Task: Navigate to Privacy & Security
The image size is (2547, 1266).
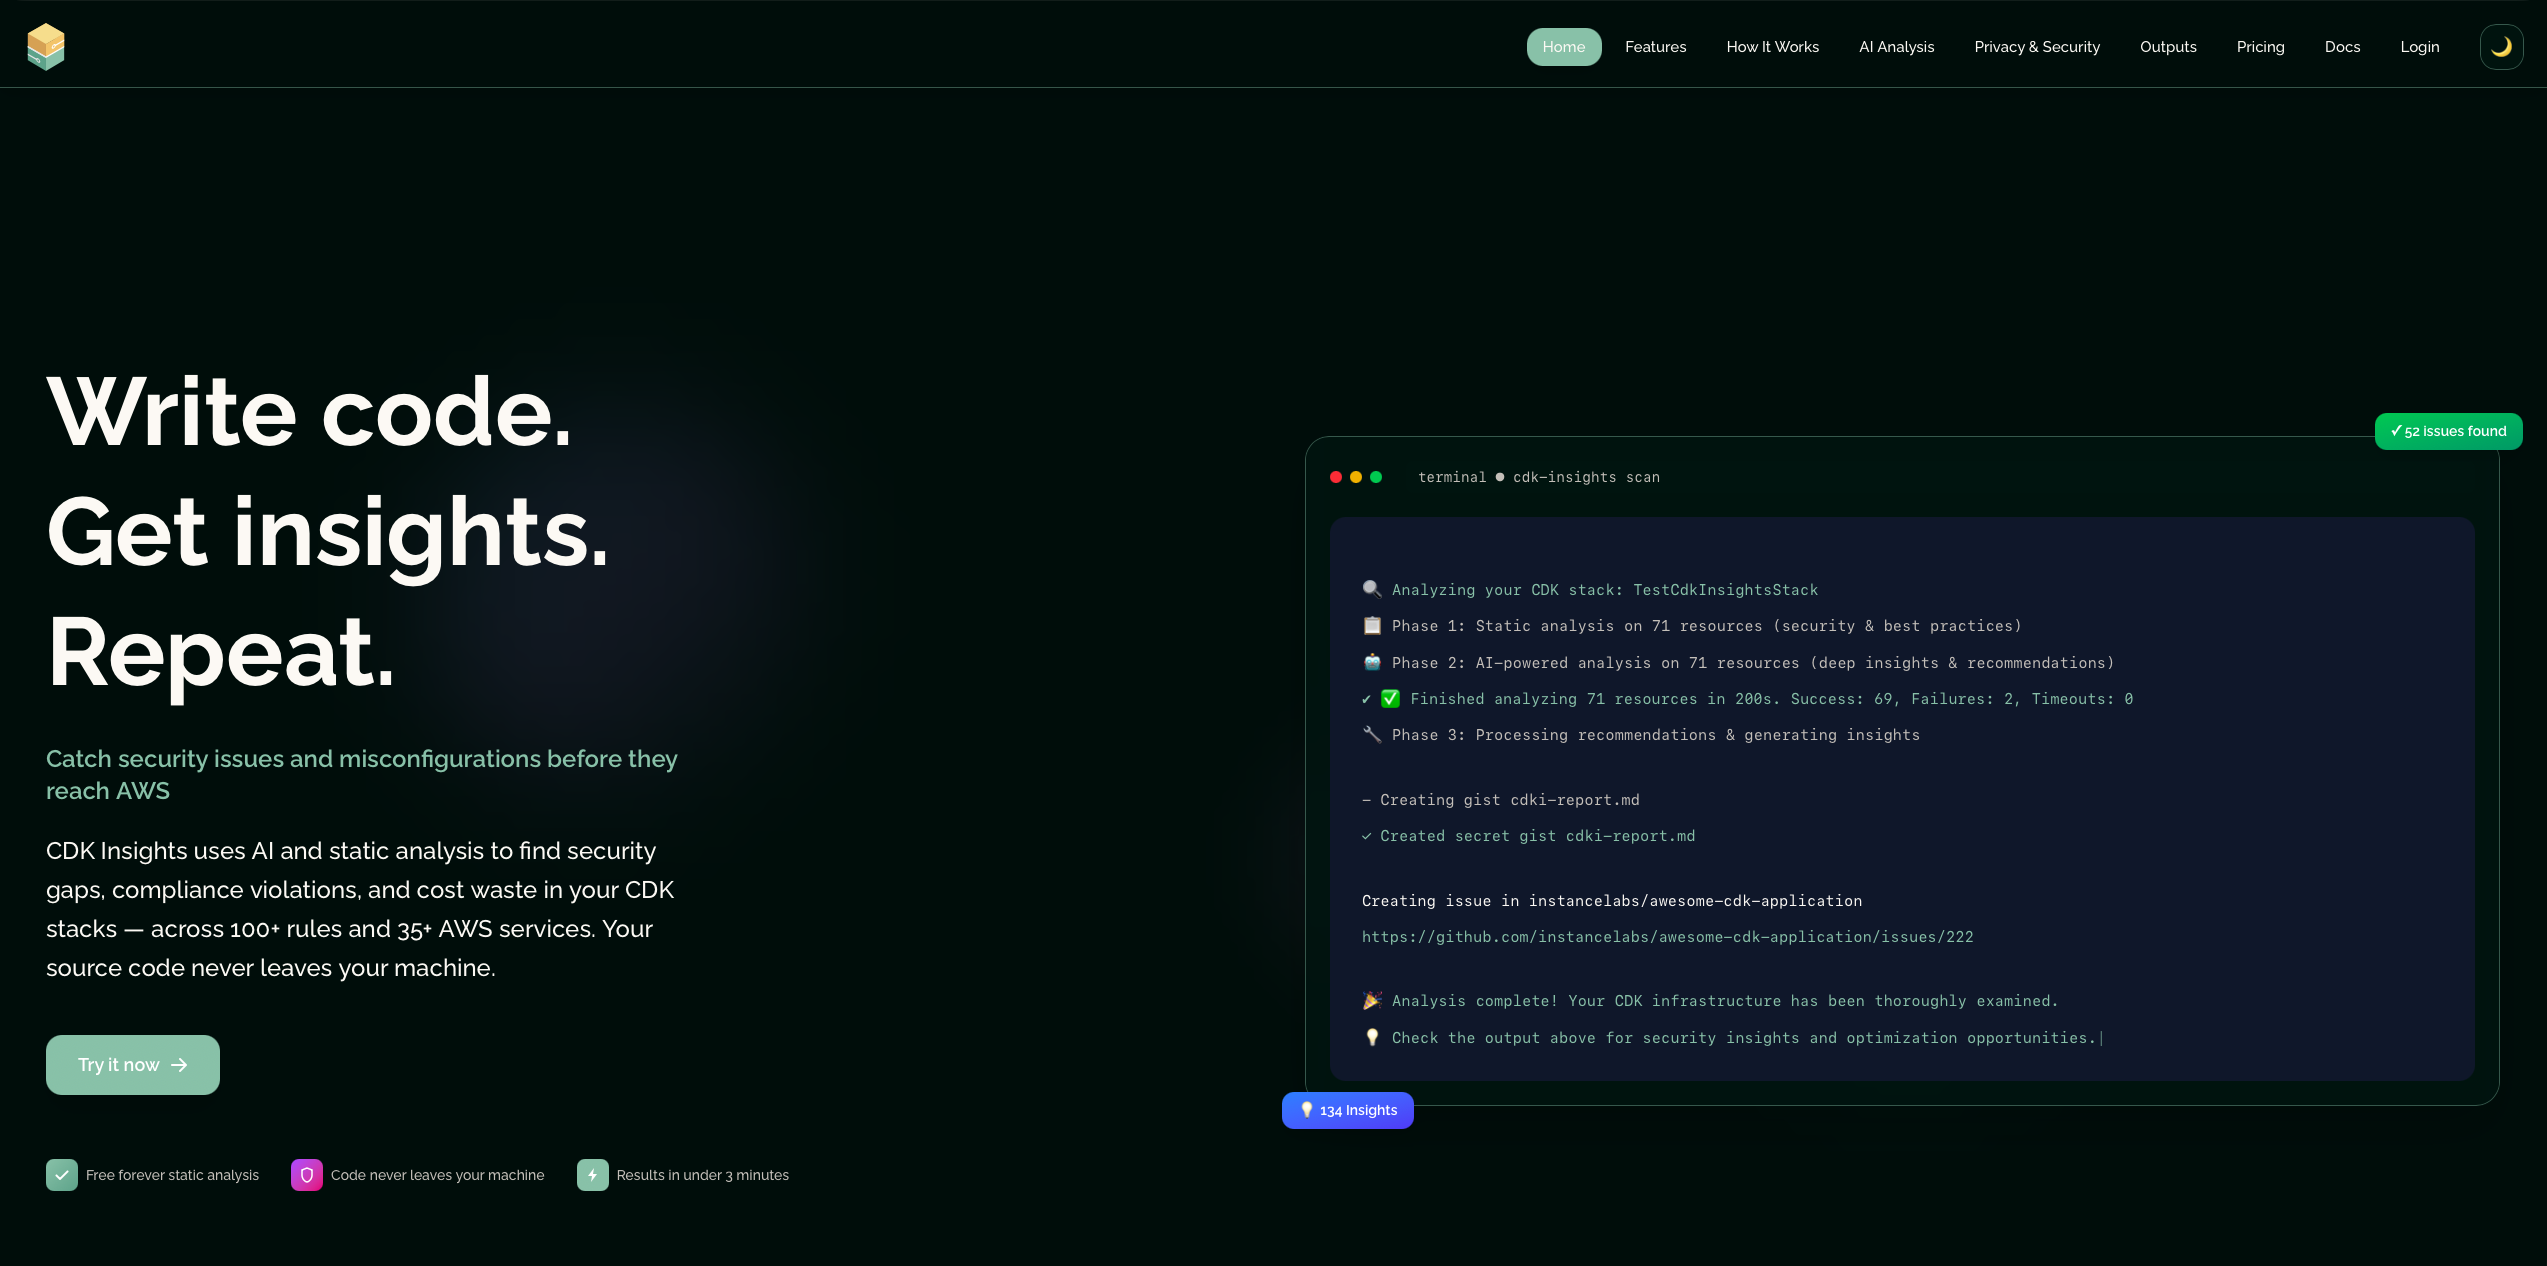Action: click(2037, 47)
